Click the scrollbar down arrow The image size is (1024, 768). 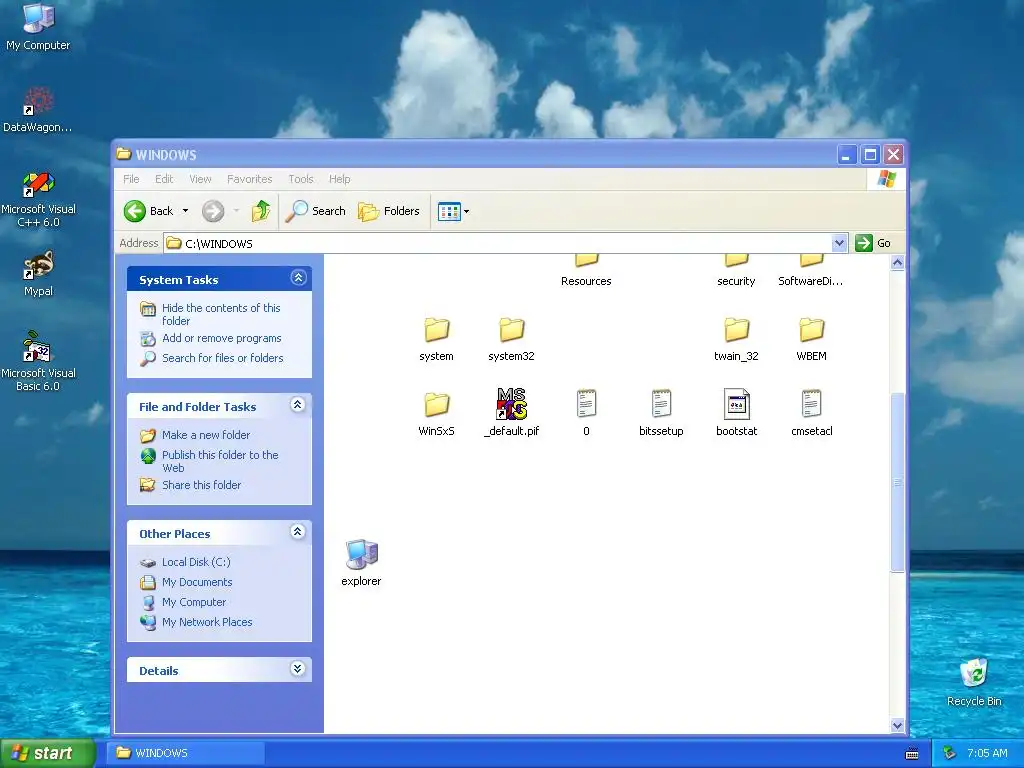897,725
